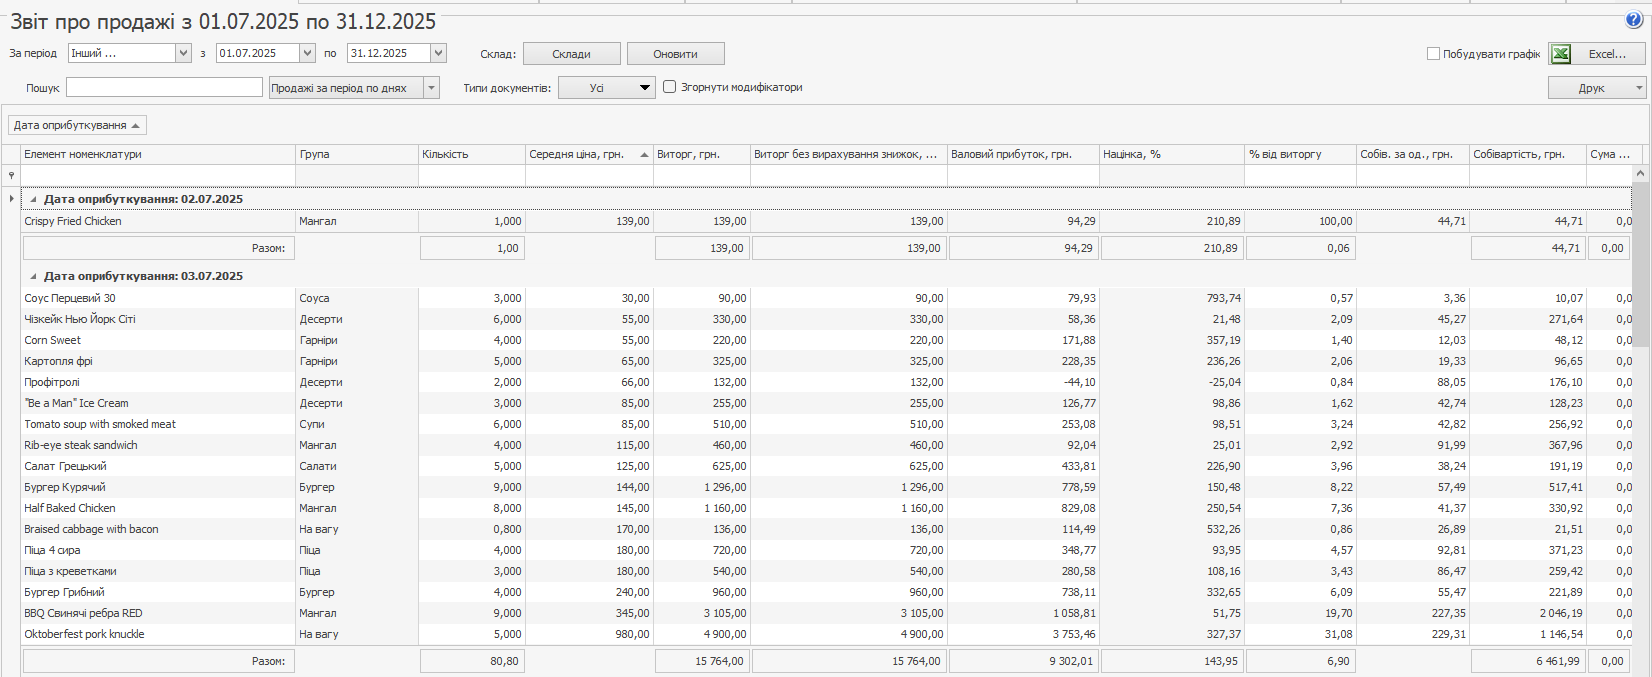
Task: Click into the 'Пошук' search field
Action: point(164,88)
